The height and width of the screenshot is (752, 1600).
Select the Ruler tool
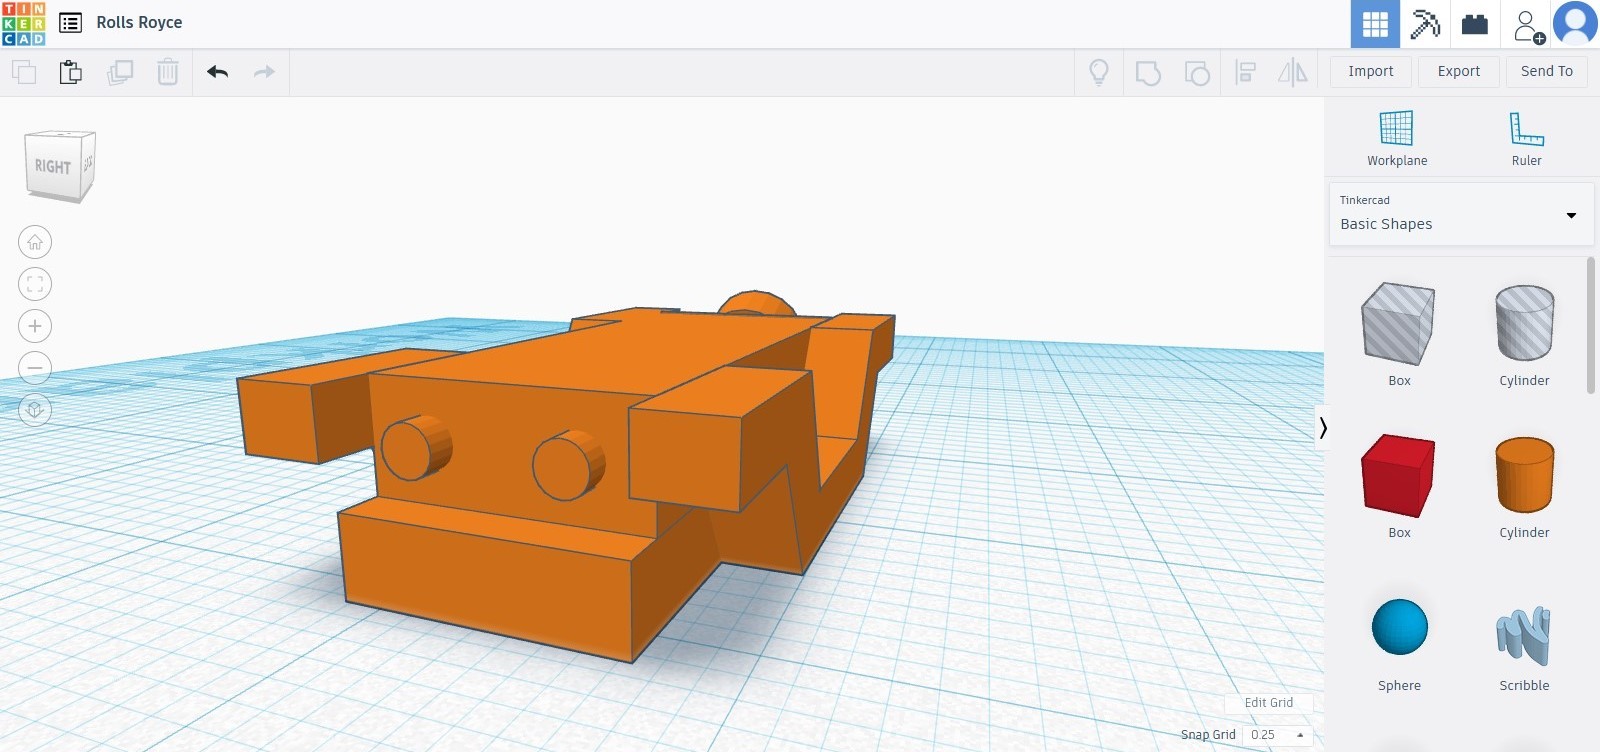1526,138
